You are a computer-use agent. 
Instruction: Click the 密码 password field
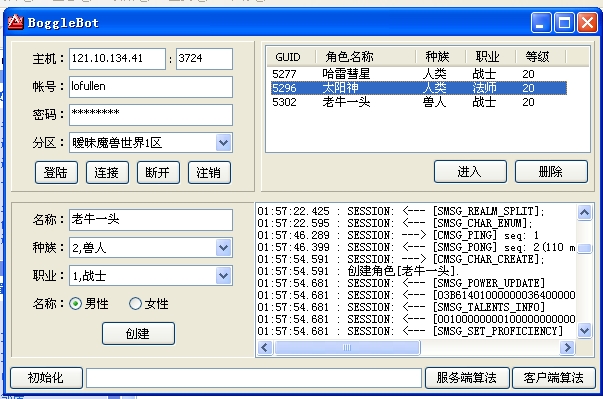click(x=151, y=115)
